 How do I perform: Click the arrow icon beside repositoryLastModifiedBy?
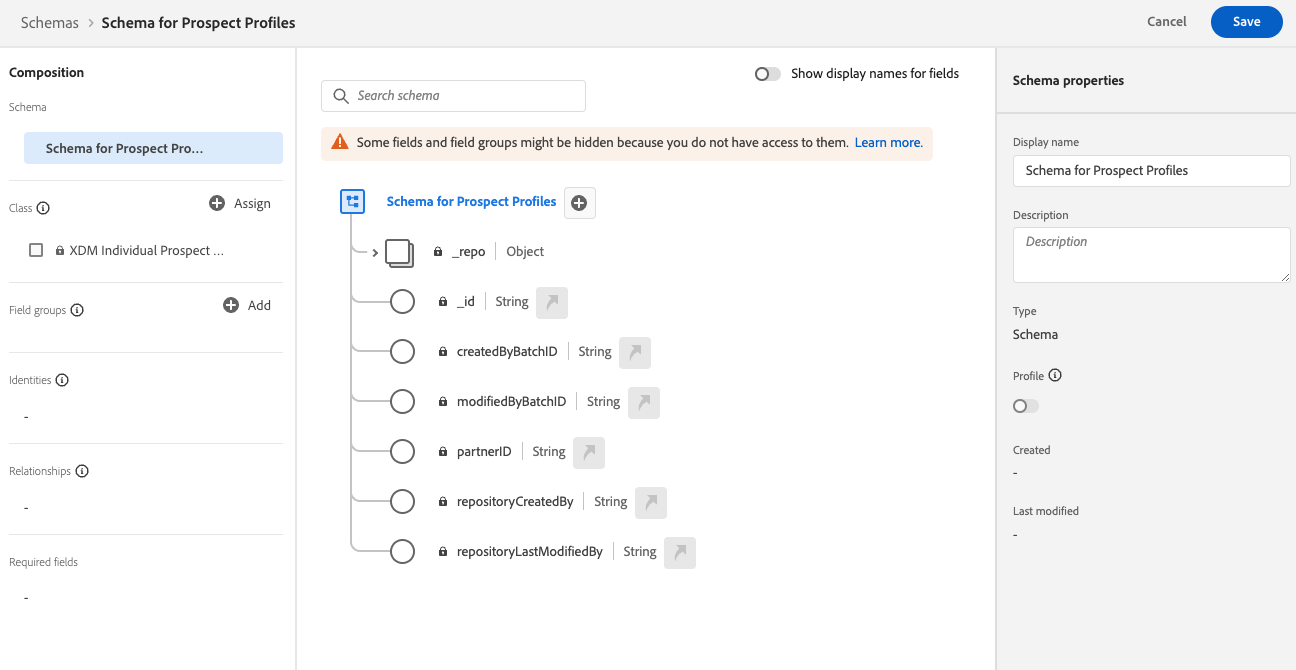coord(680,552)
